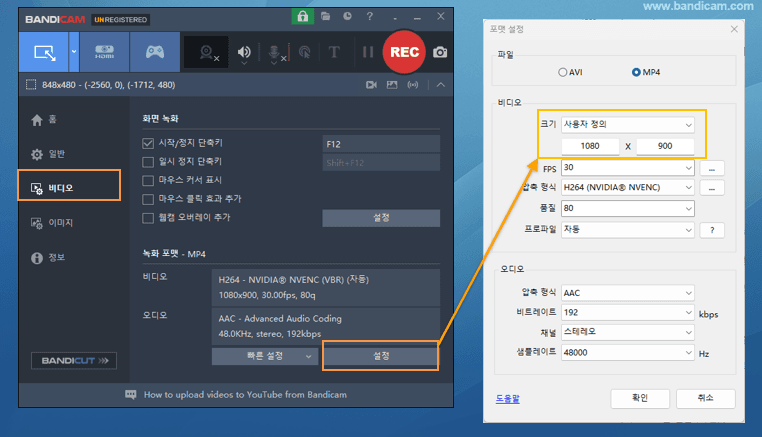
Task: Enable 웹캠 오버레이 추가 checkbox
Action: click(148, 218)
